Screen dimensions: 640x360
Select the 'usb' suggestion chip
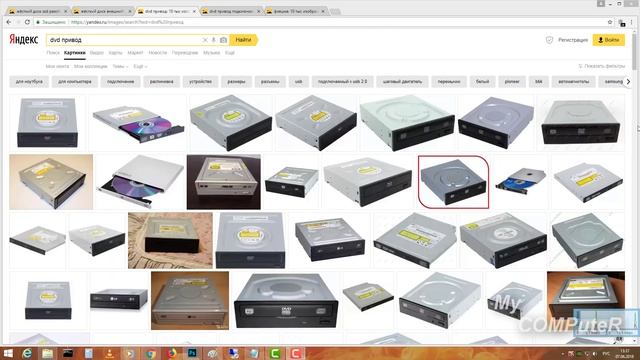tap(298, 82)
